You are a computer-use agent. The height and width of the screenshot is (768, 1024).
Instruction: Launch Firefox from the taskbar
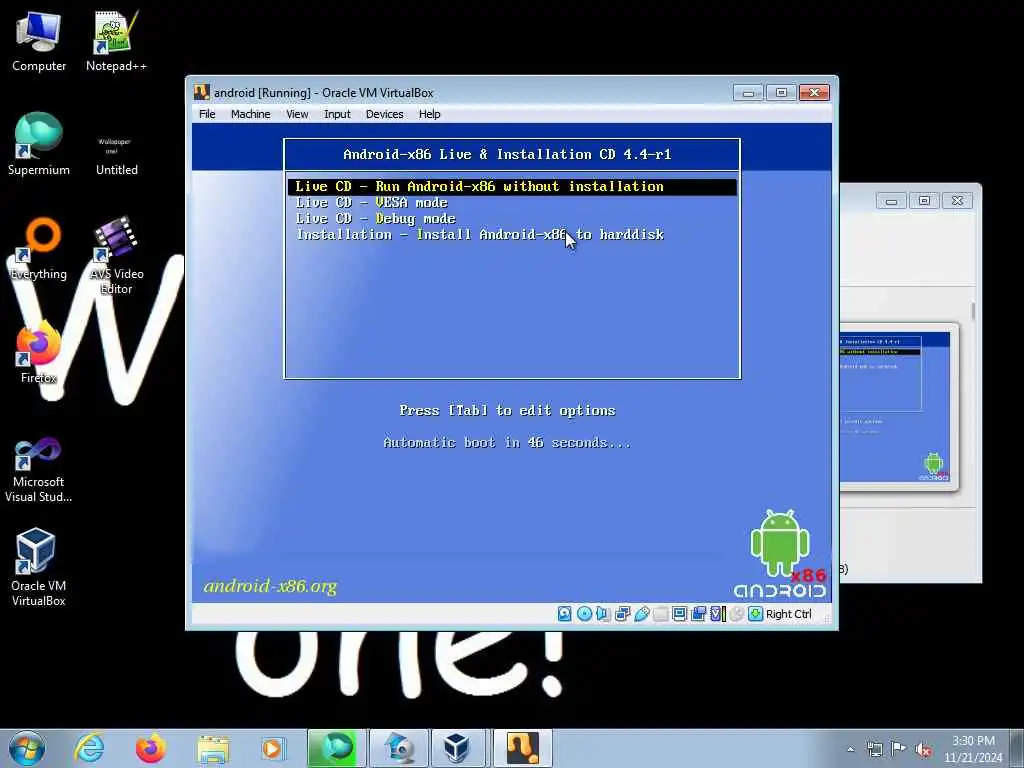point(150,748)
